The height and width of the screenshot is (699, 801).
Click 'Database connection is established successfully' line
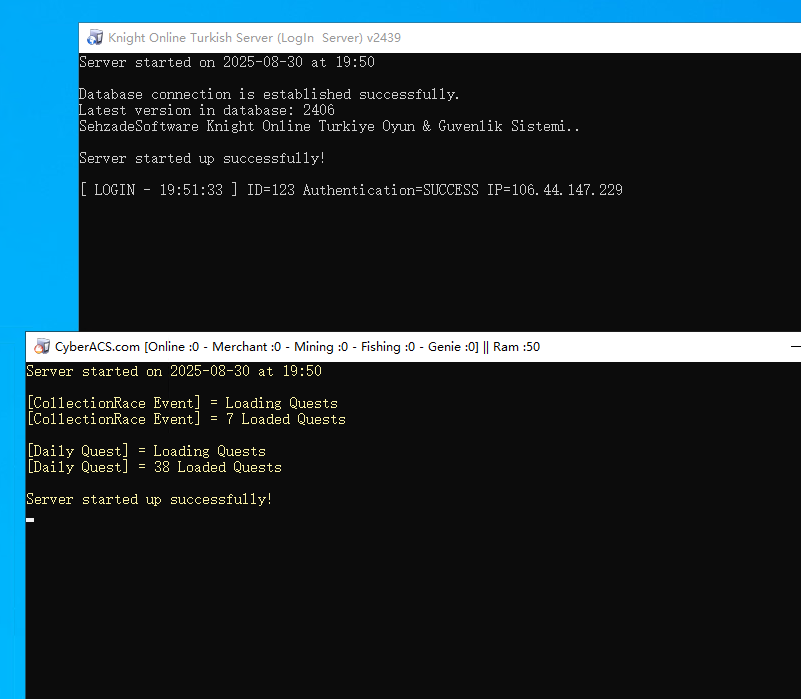coord(269,95)
